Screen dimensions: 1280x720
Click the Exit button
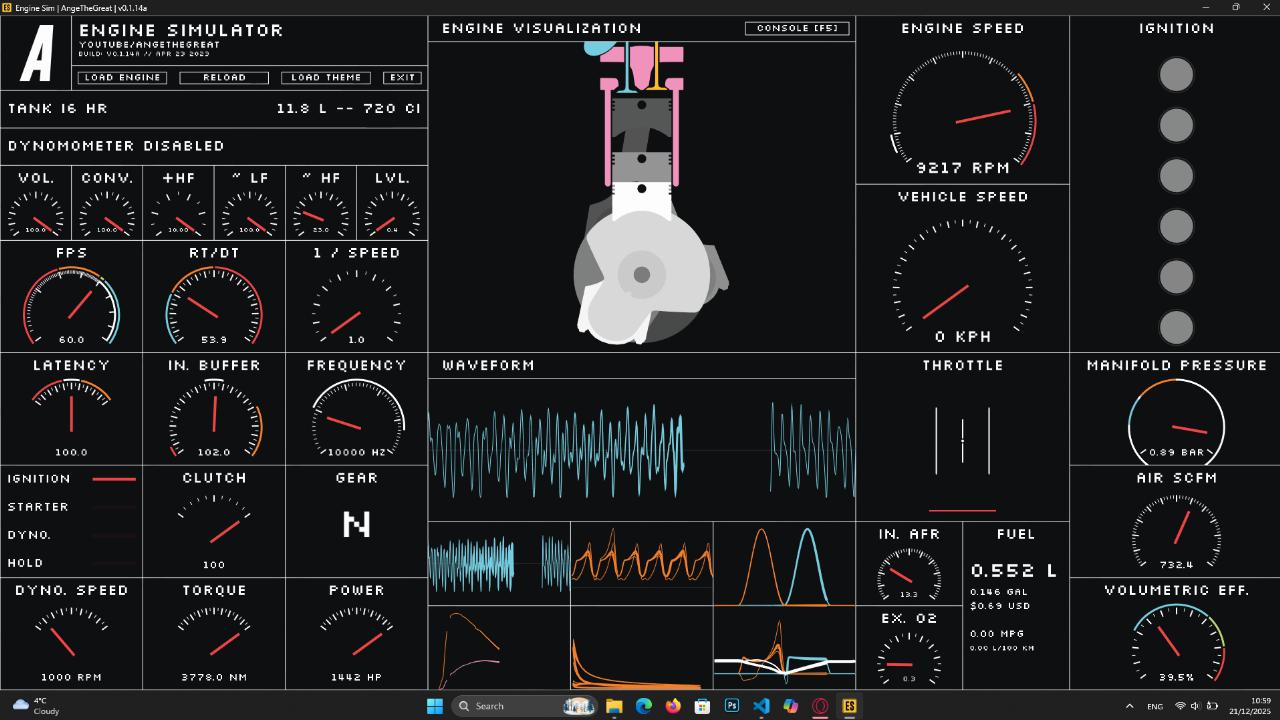click(402, 77)
